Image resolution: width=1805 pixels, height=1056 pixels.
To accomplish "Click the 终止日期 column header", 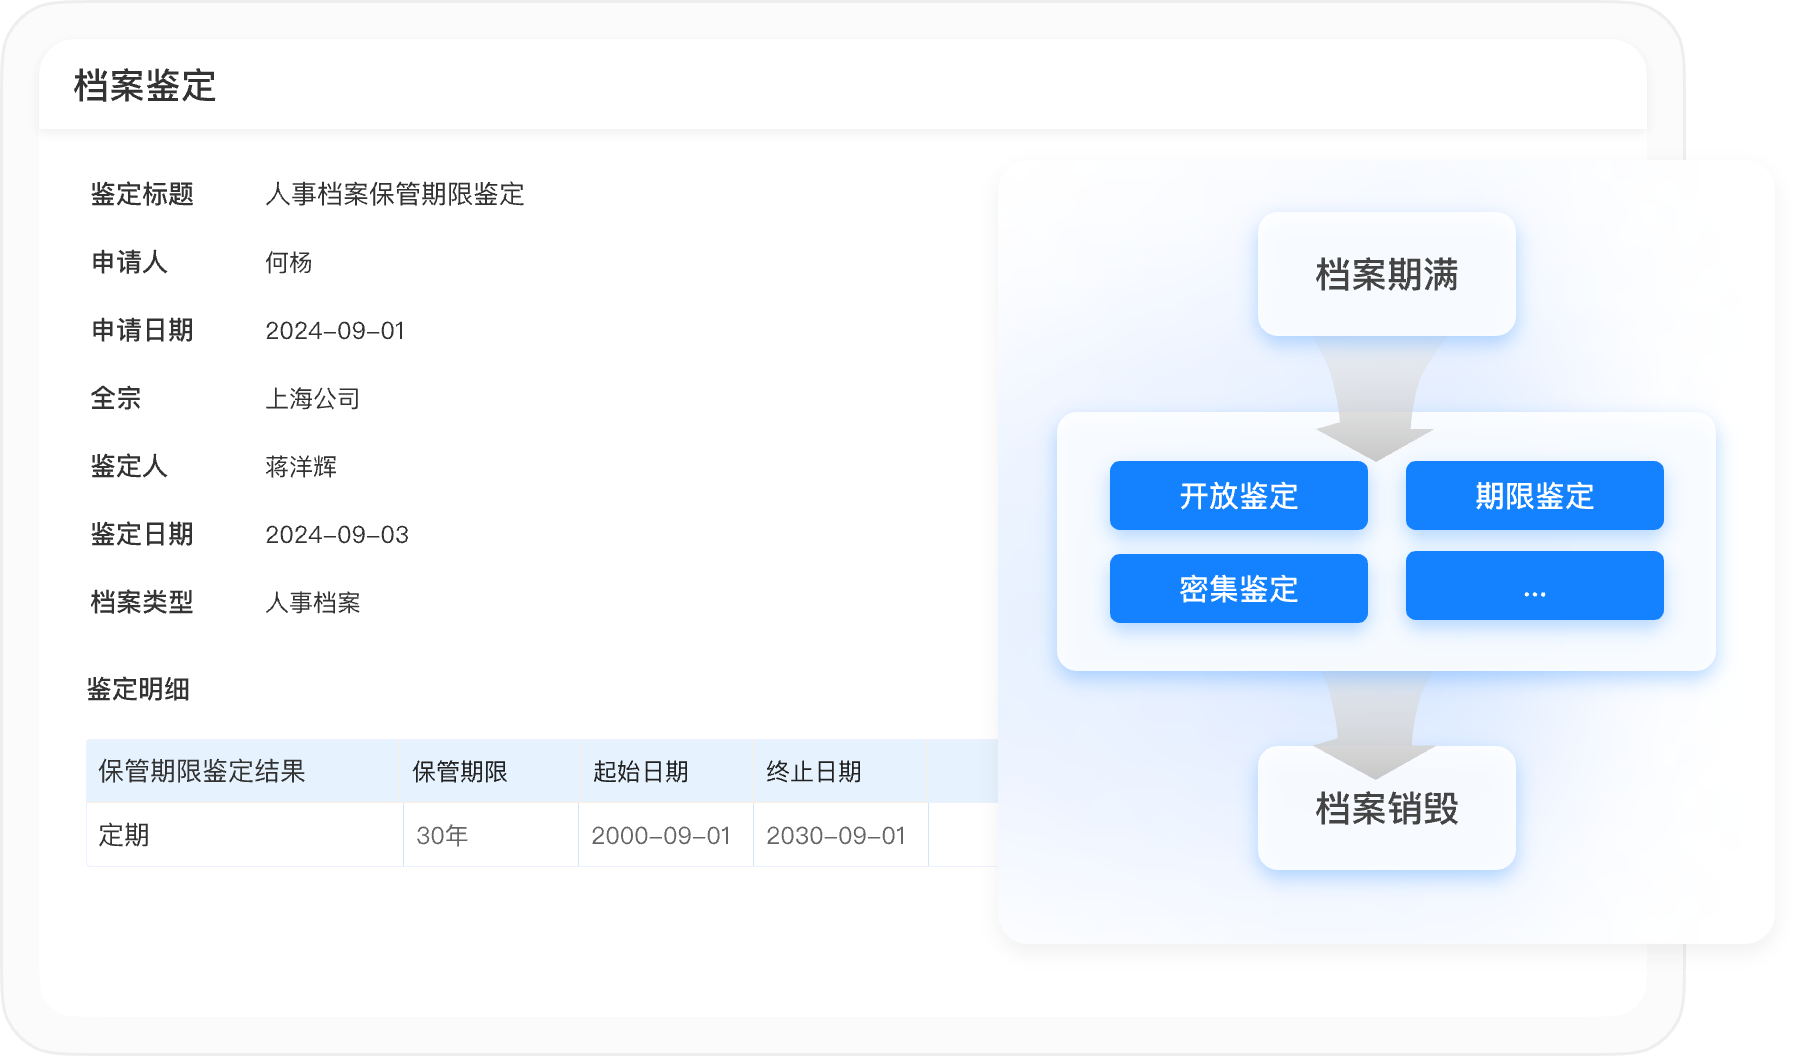I will tap(814, 771).
